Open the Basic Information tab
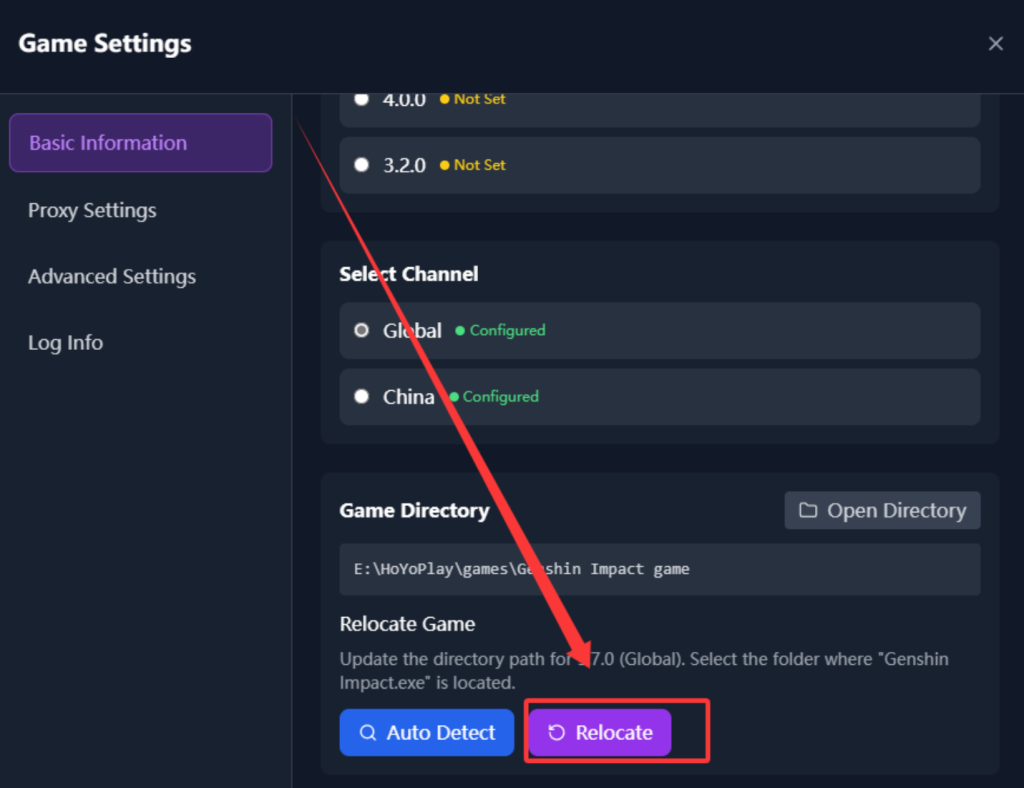 (140, 143)
